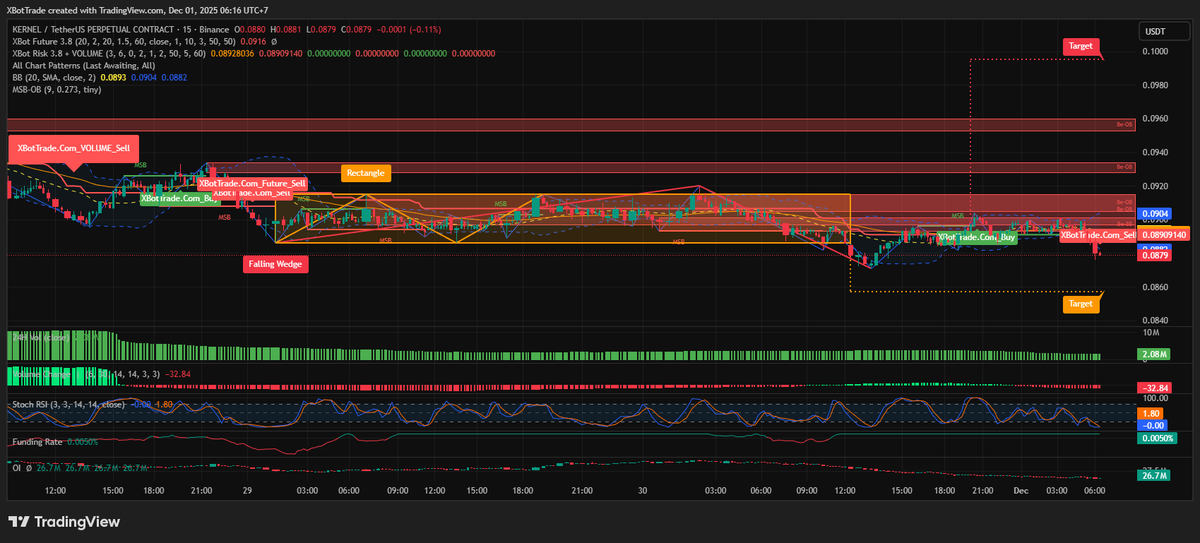This screenshot has width=1200, height=543.
Task: Click the XBotTrade.Com_Future_Sell signal label
Action: click(x=251, y=184)
